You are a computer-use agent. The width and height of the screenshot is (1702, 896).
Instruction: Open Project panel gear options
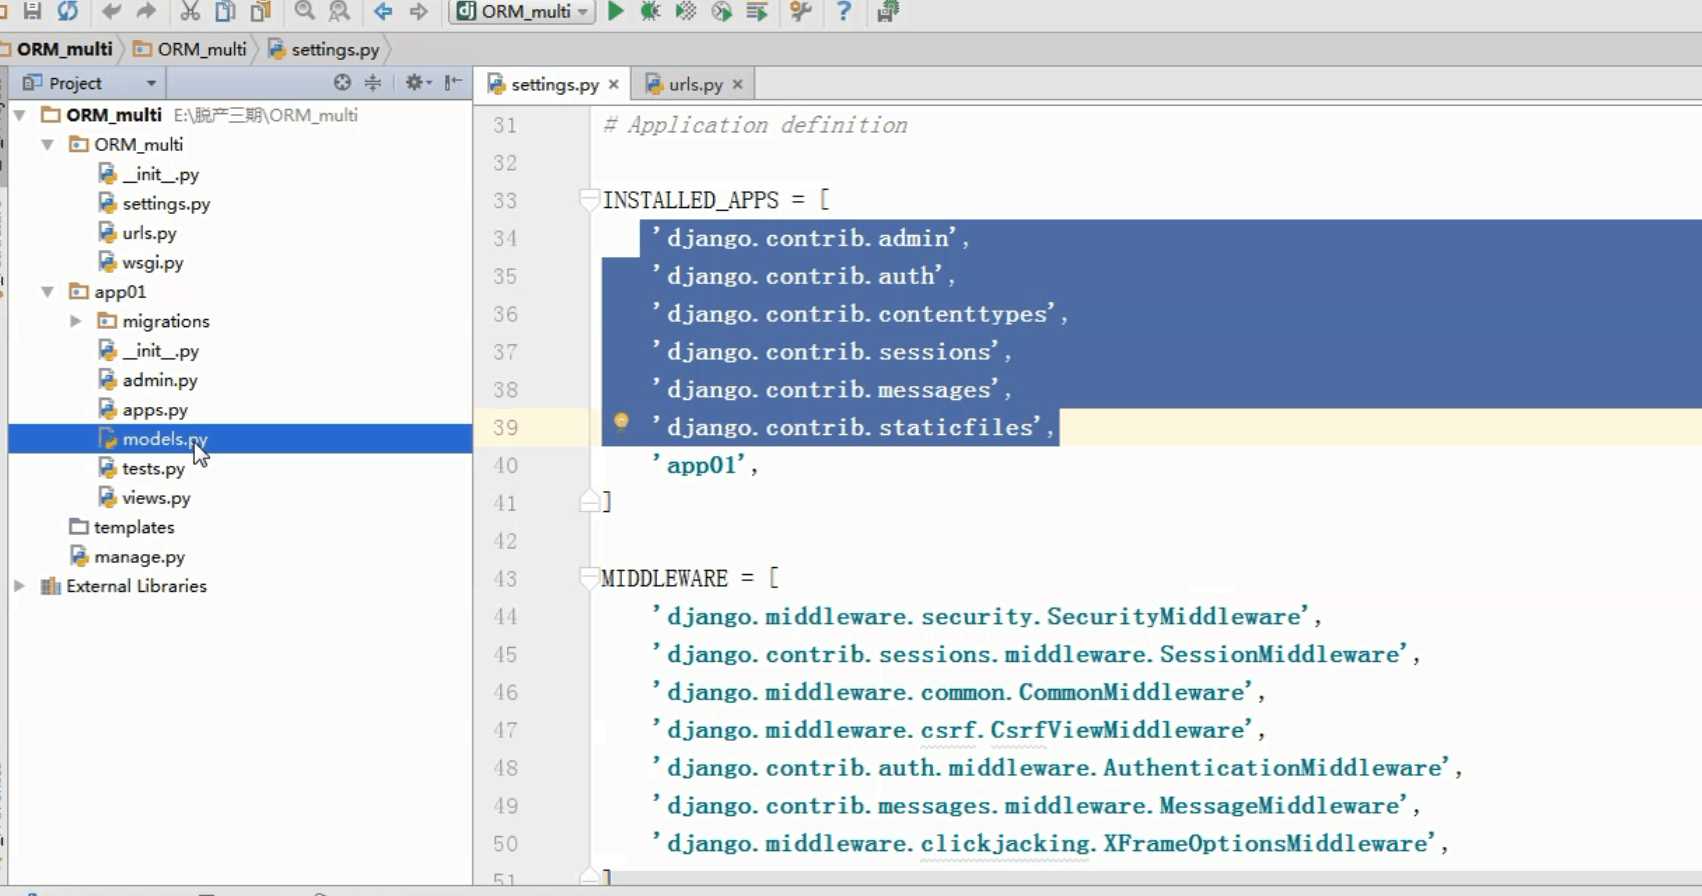(x=418, y=83)
